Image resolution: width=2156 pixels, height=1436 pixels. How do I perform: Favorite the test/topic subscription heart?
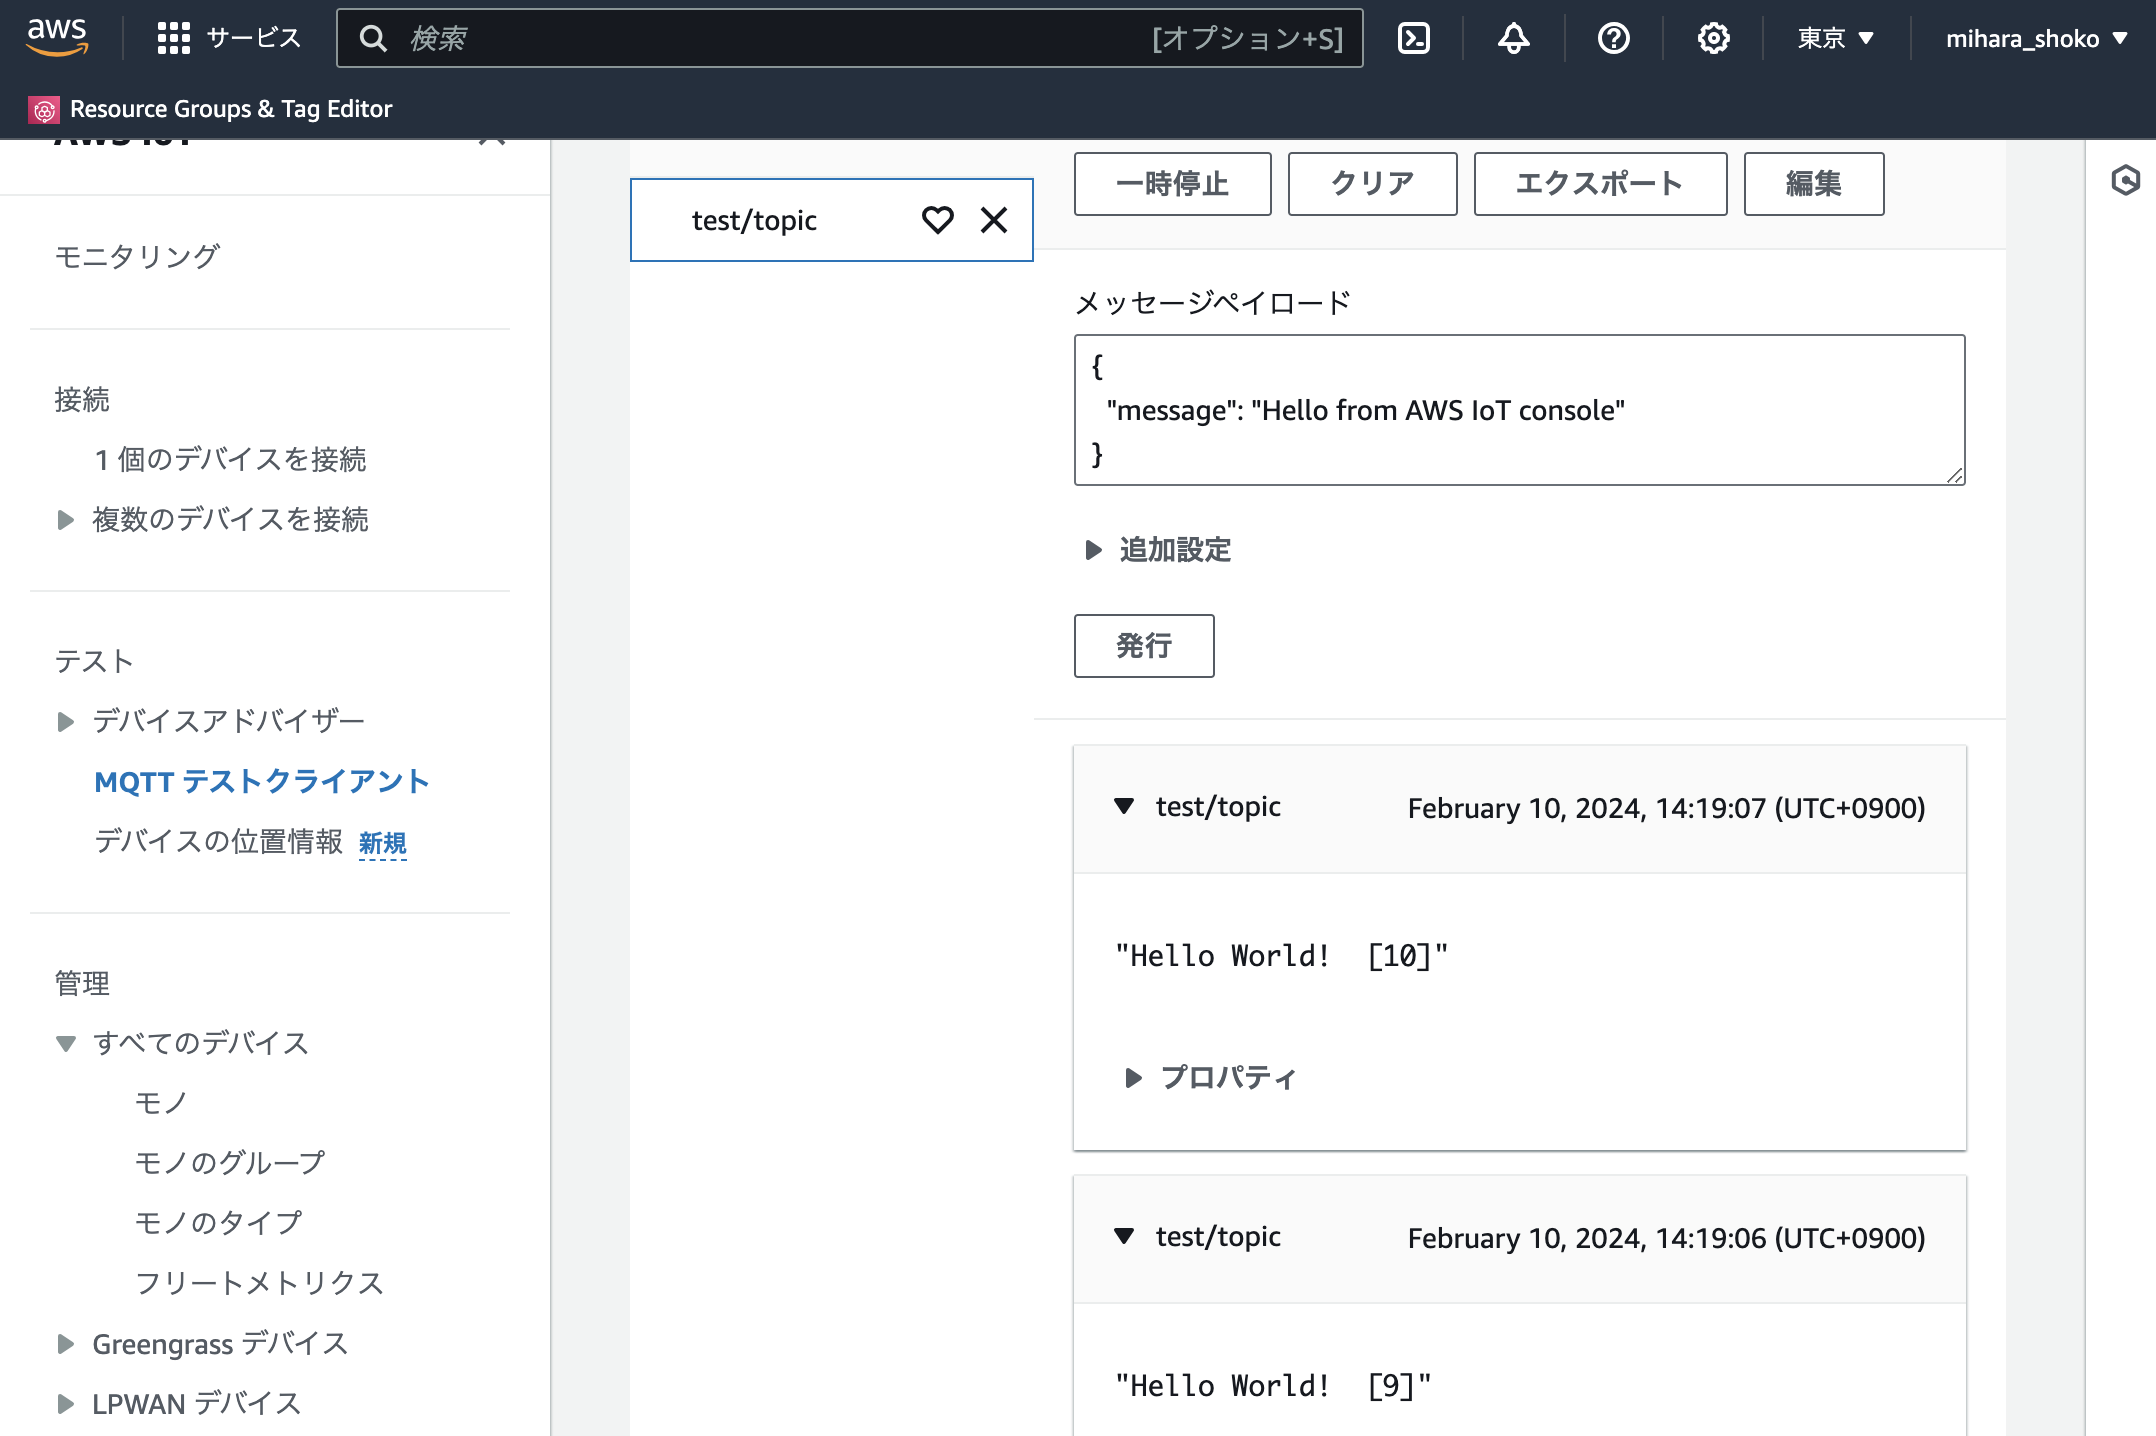tap(937, 220)
